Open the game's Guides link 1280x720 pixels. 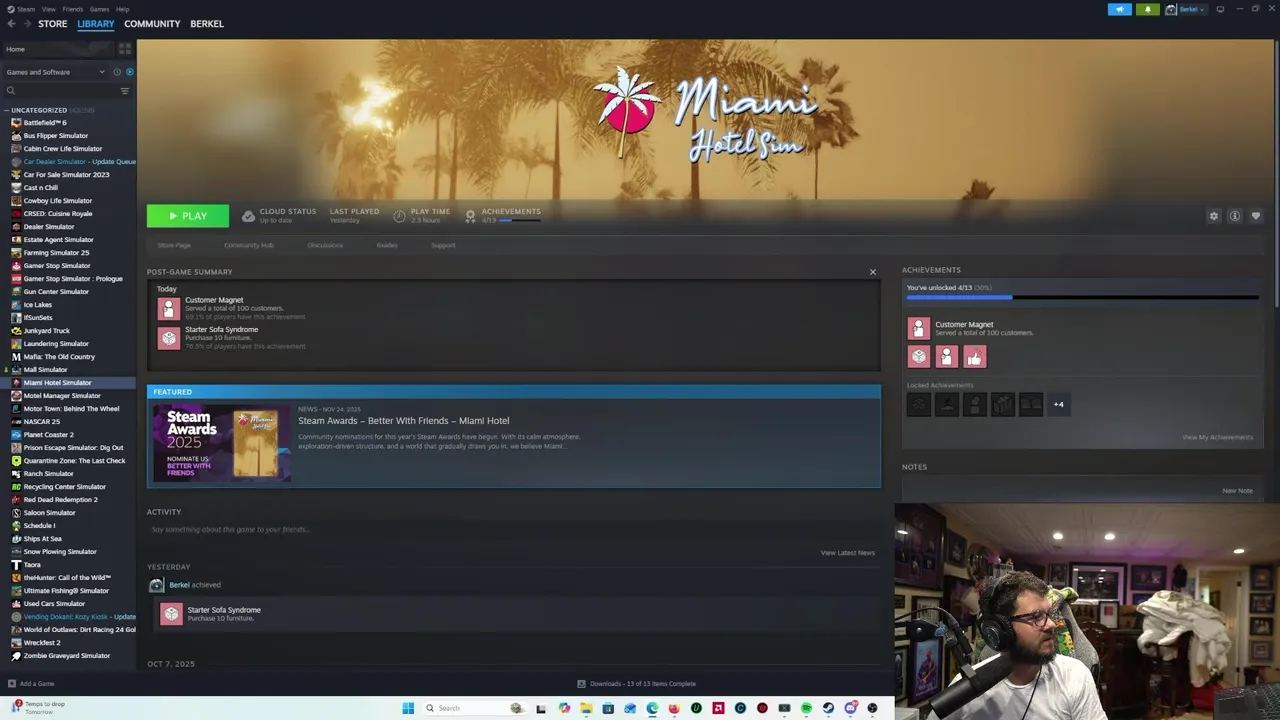(x=387, y=245)
